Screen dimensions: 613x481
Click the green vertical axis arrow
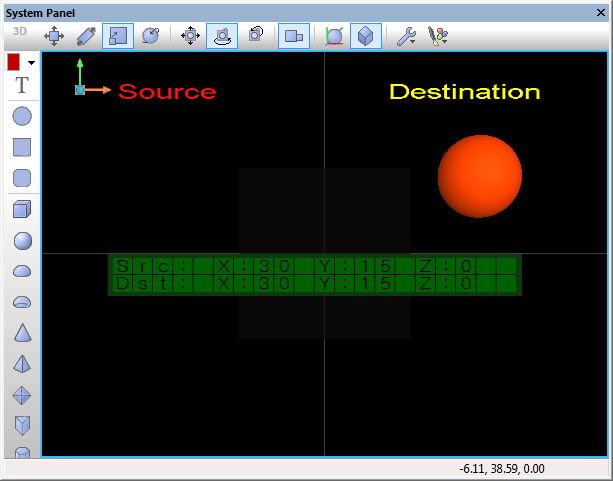pyautogui.click(x=80, y=72)
